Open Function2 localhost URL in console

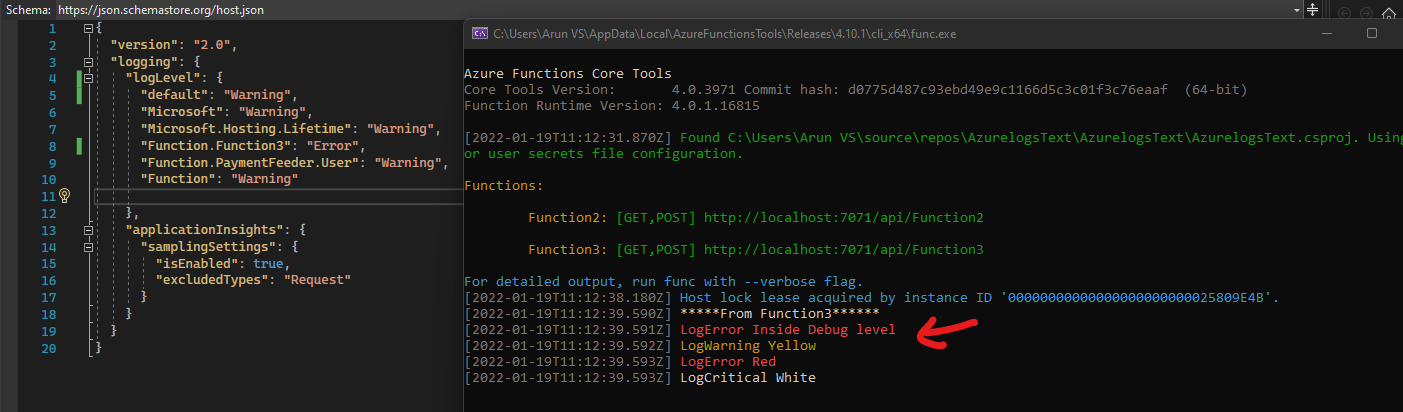point(844,217)
